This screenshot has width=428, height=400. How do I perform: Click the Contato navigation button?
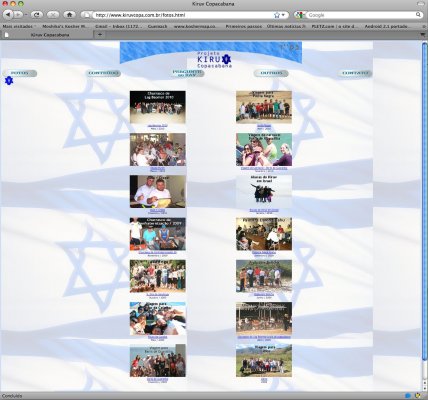355,73
